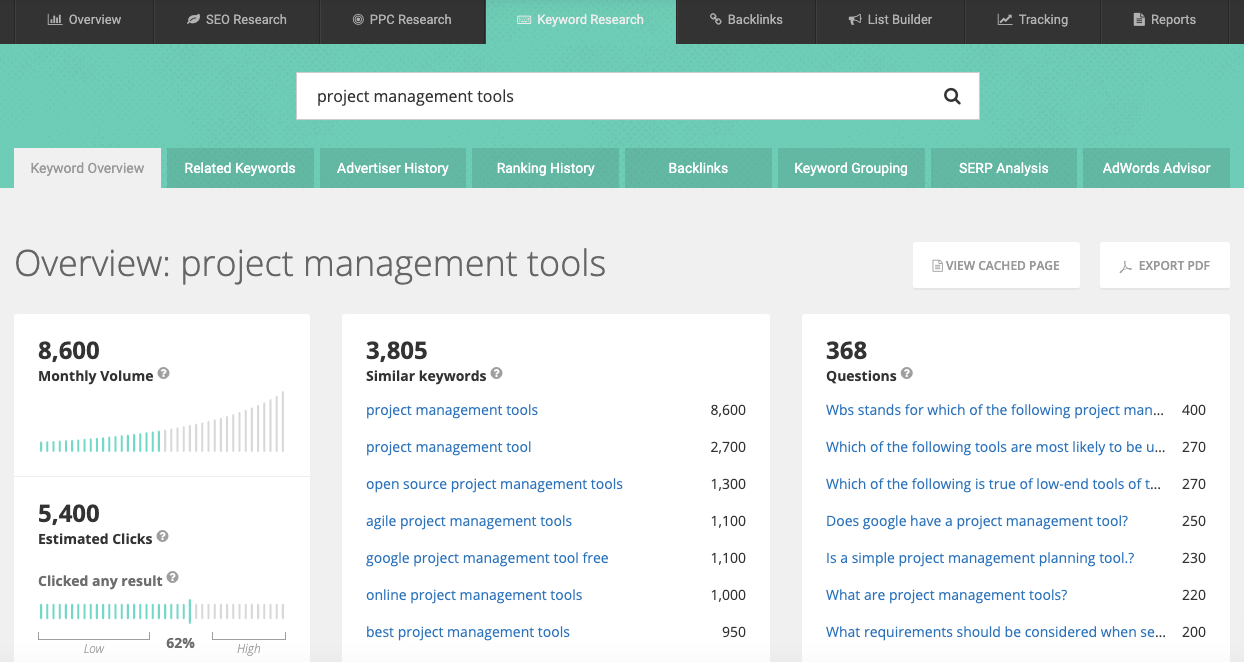Open 'open source project management tools' link
1244x662 pixels.
tap(494, 484)
